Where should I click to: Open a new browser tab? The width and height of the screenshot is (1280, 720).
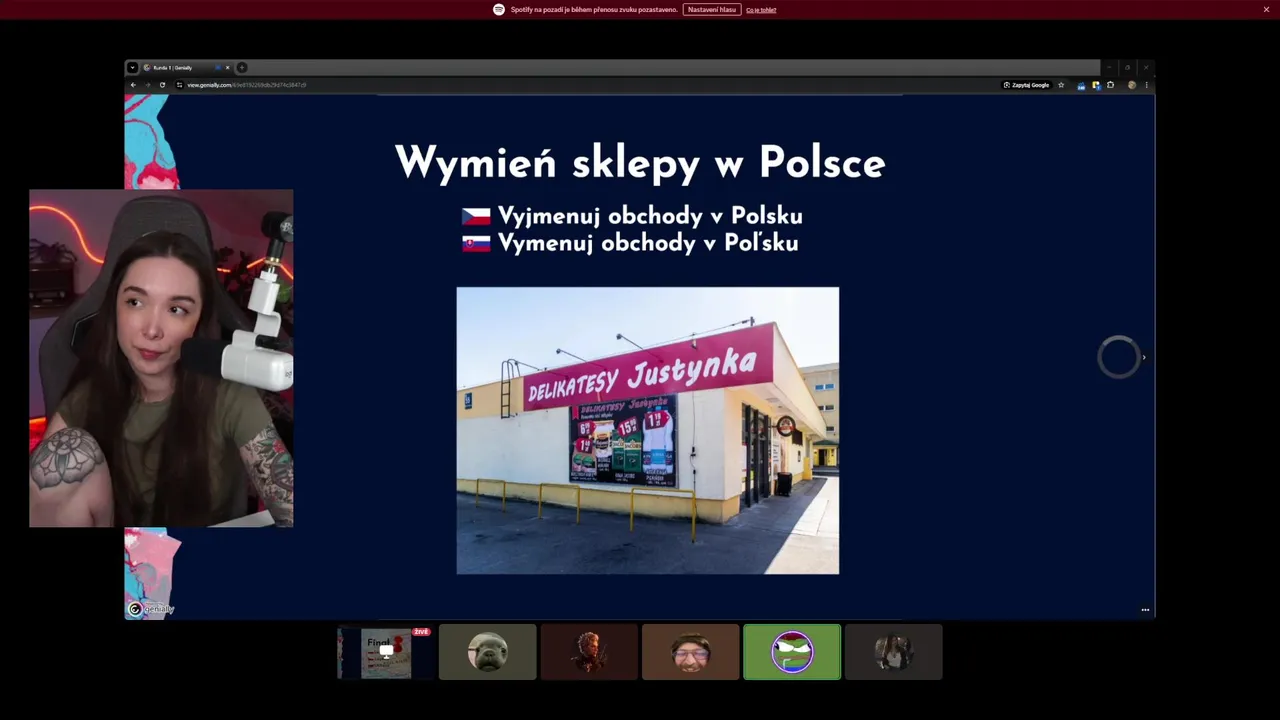tap(241, 67)
